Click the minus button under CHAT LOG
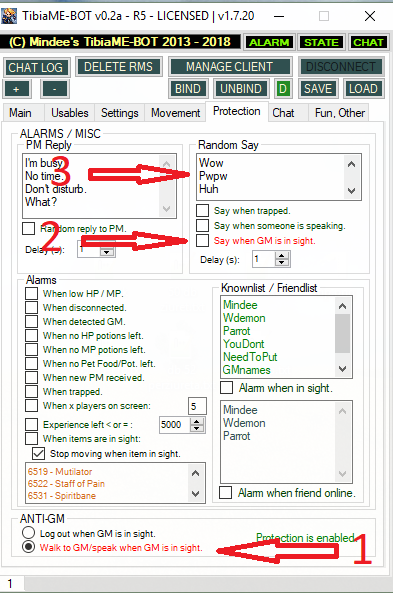This screenshot has height=593, width=393. click(x=54, y=89)
